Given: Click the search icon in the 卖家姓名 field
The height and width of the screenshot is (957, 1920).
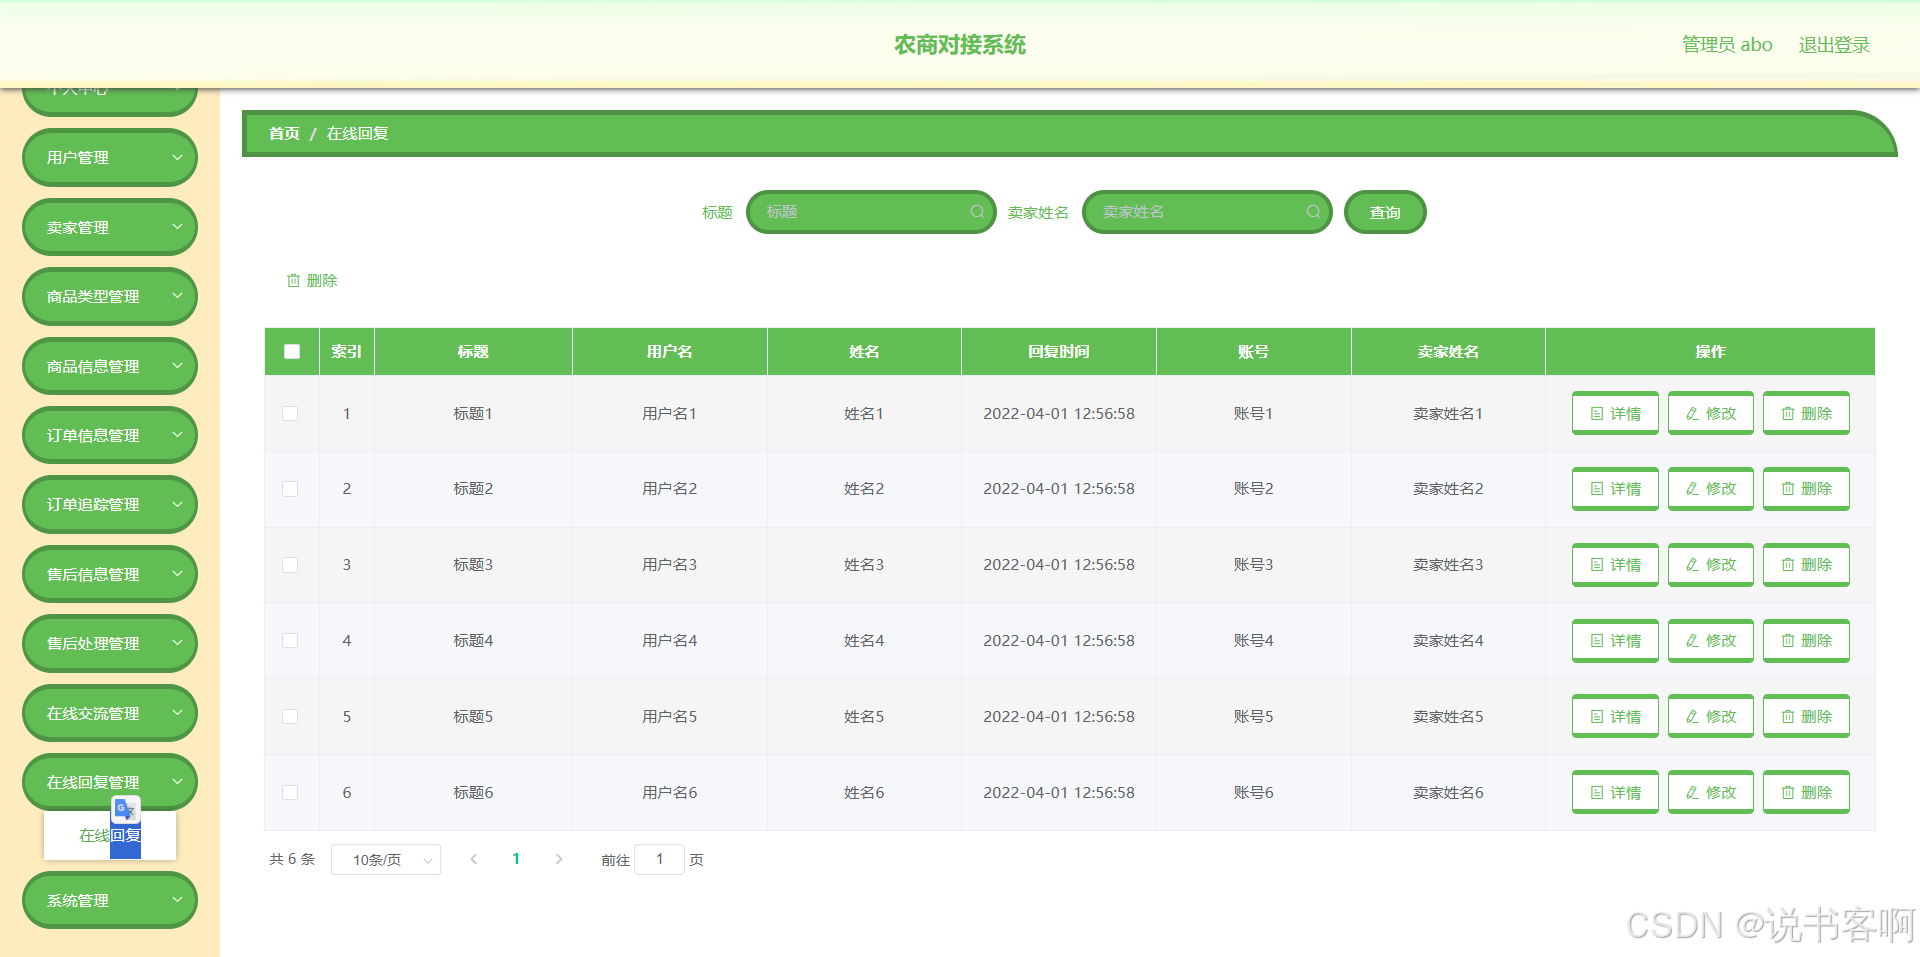Looking at the screenshot, I should click(1313, 212).
